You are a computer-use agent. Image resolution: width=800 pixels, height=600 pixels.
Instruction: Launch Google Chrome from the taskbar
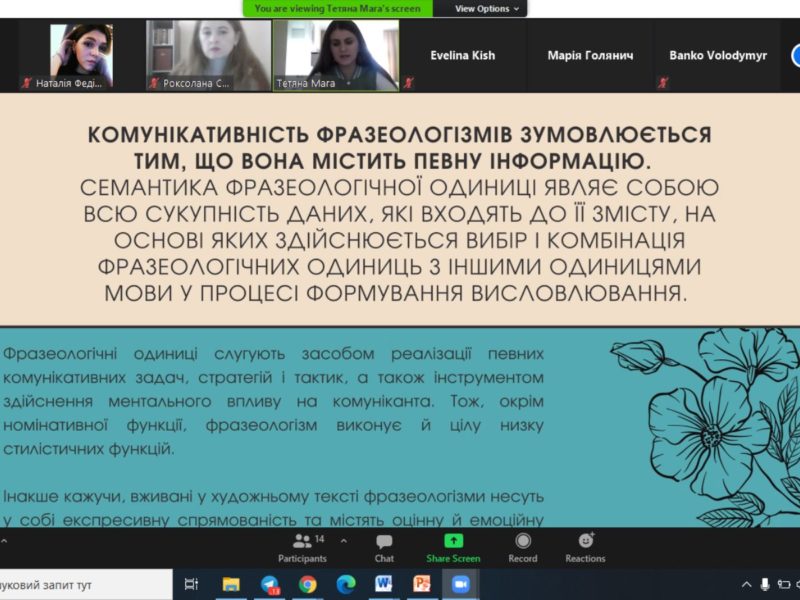click(x=308, y=585)
